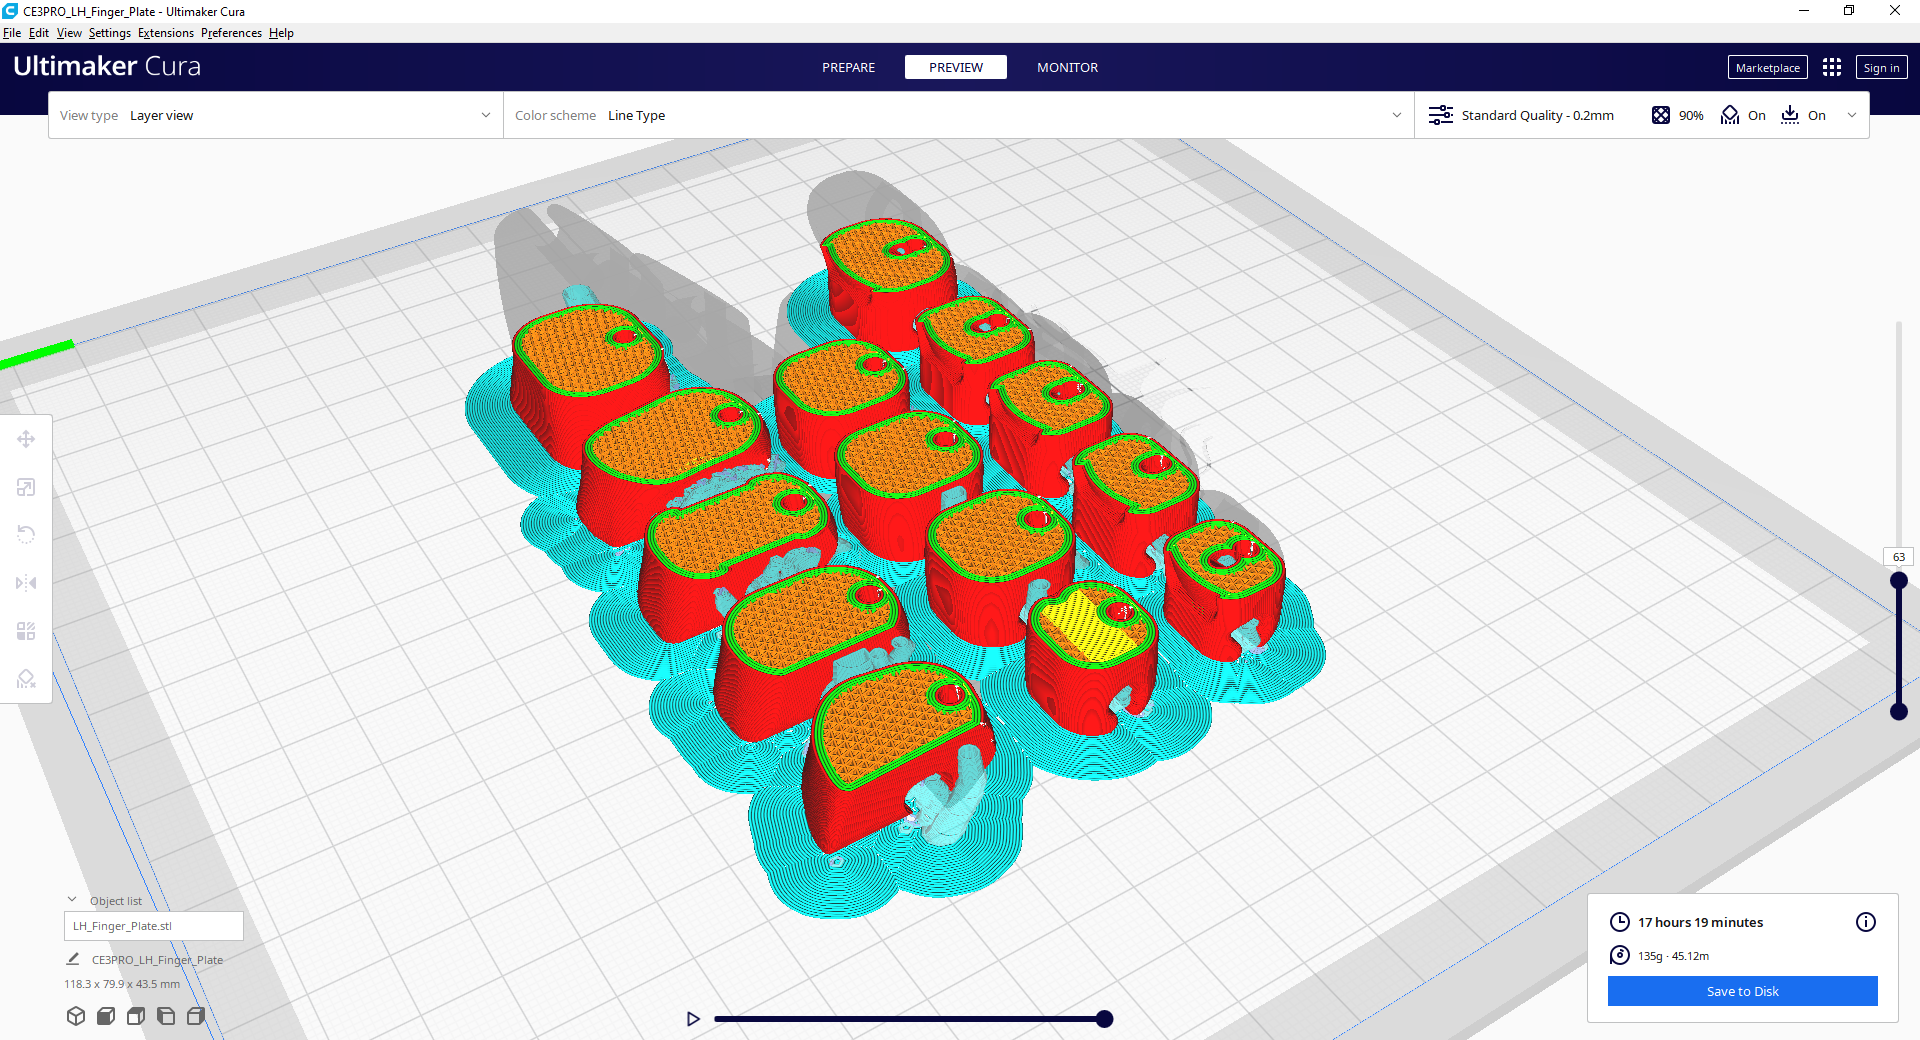This screenshot has width=1920, height=1040.
Task: Switch to the MONITOR stage
Action: [1067, 67]
